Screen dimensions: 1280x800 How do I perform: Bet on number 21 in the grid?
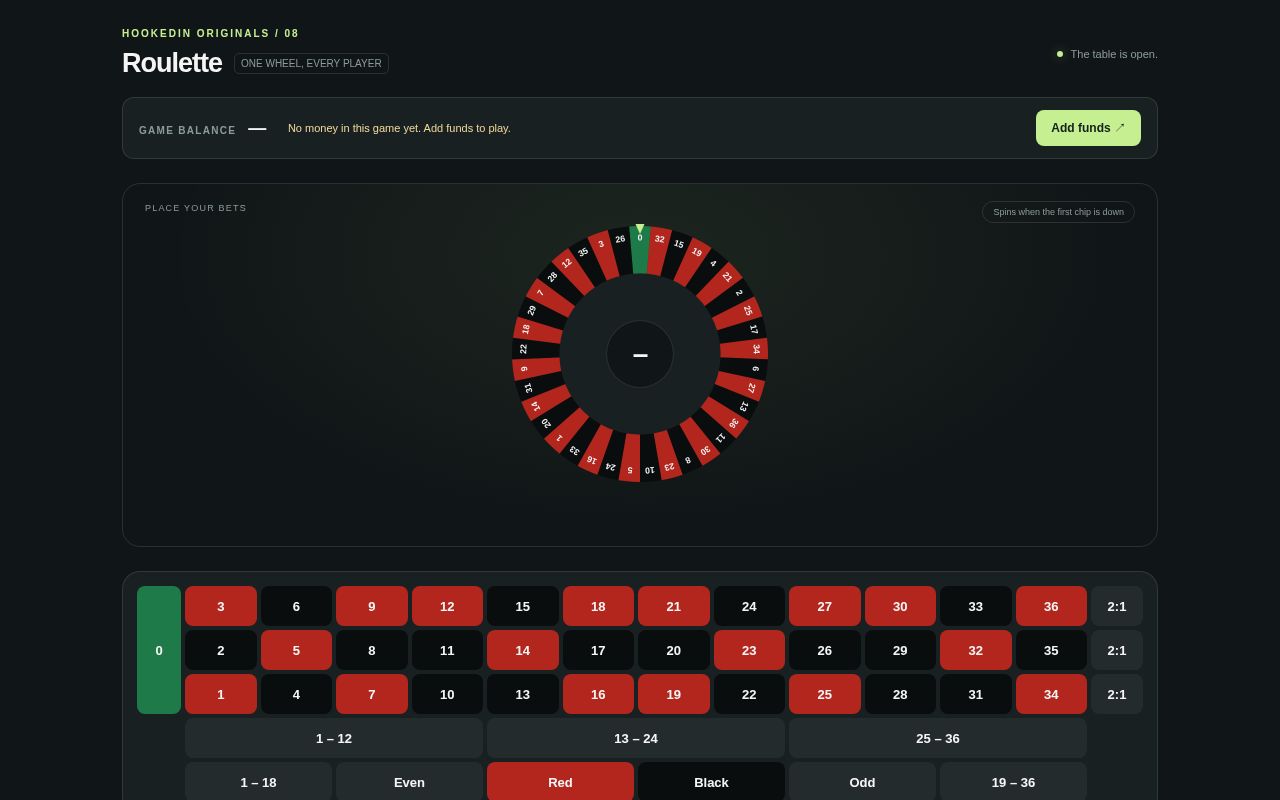coord(674,606)
